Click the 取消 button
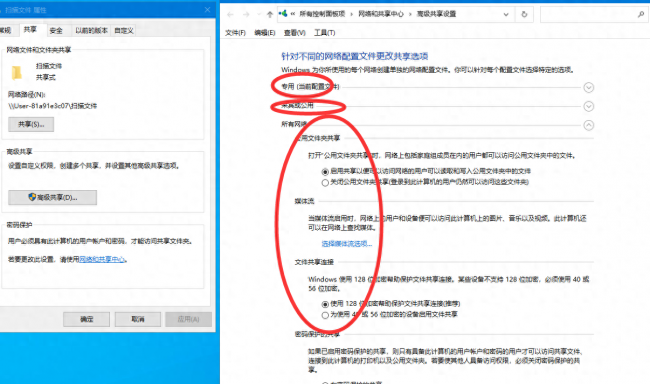The height and width of the screenshot is (384, 650). (138, 319)
